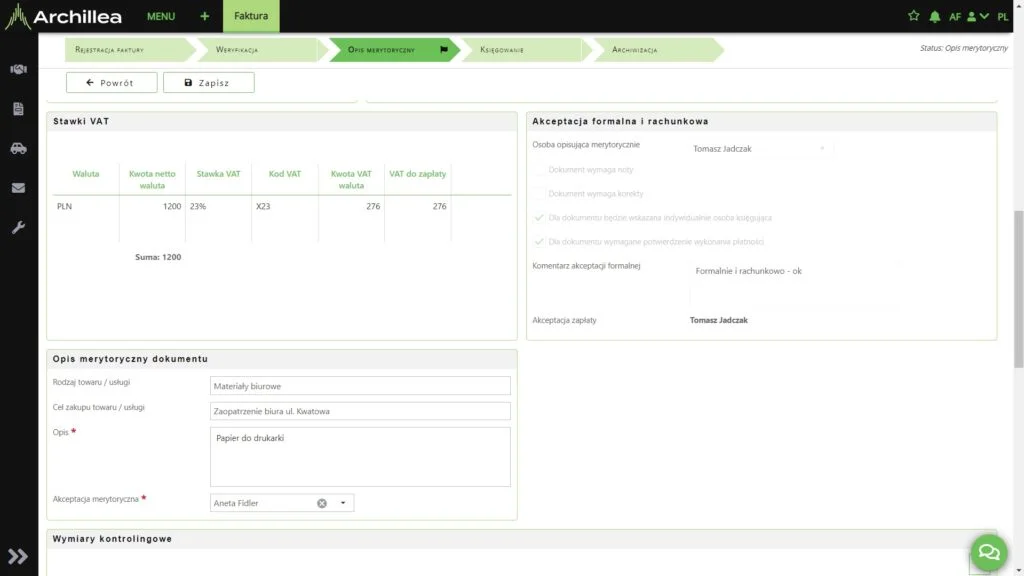Viewport: 1024px width, 576px height.
Task: Open the car fleet icon in the sidebar
Action: (18, 148)
